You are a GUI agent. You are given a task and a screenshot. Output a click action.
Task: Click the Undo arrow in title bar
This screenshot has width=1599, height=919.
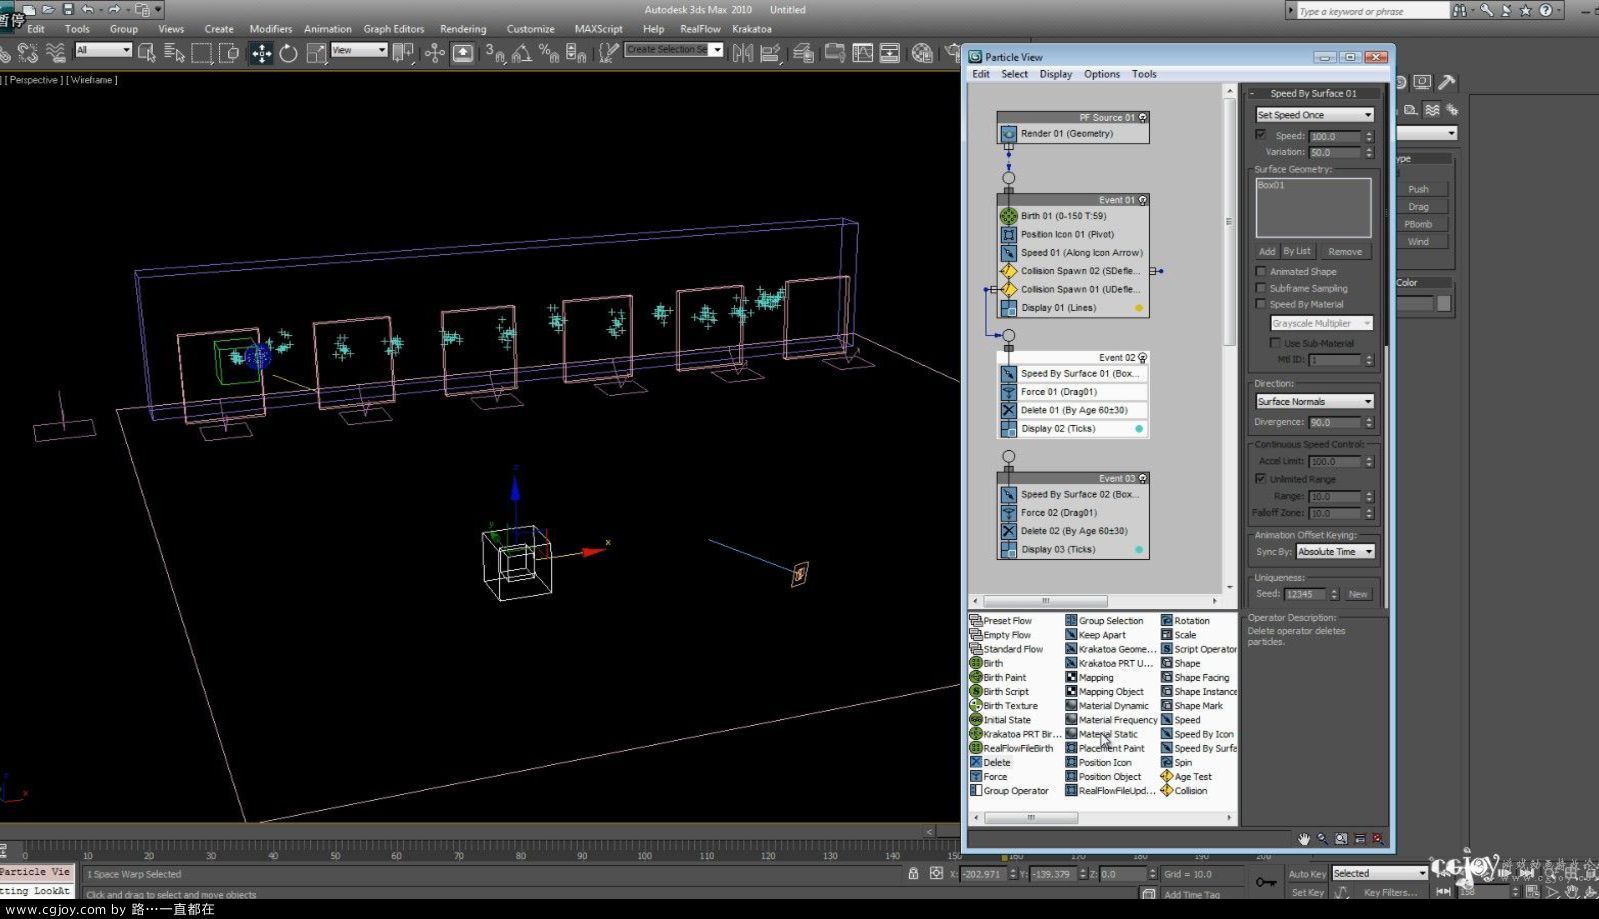pos(88,9)
